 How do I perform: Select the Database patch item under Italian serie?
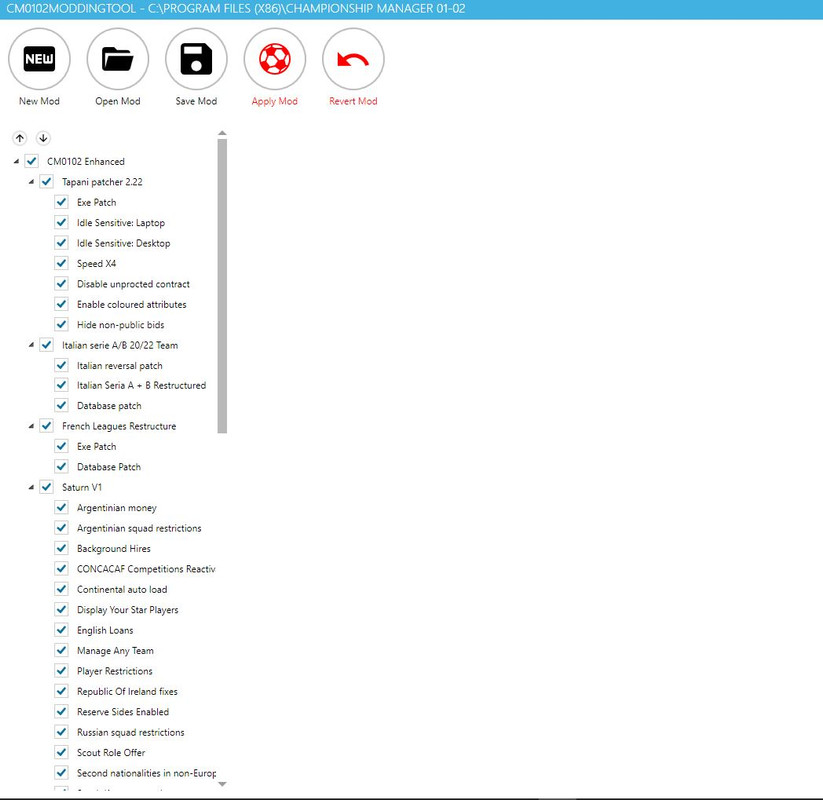pos(109,406)
